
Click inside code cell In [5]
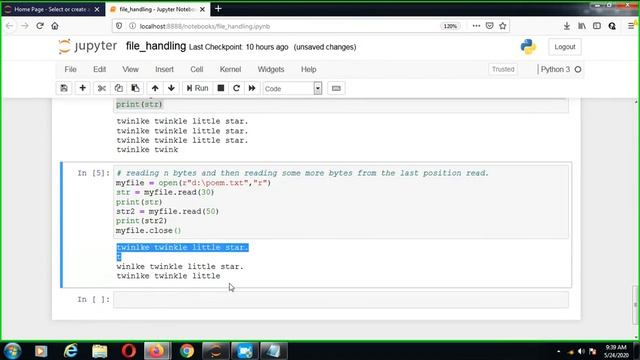pyautogui.click(x=341, y=202)
